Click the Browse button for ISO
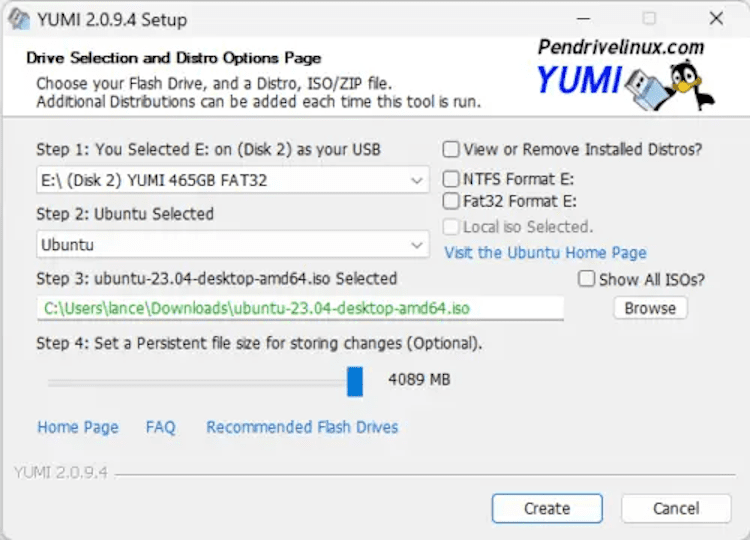 click(651, 309)
